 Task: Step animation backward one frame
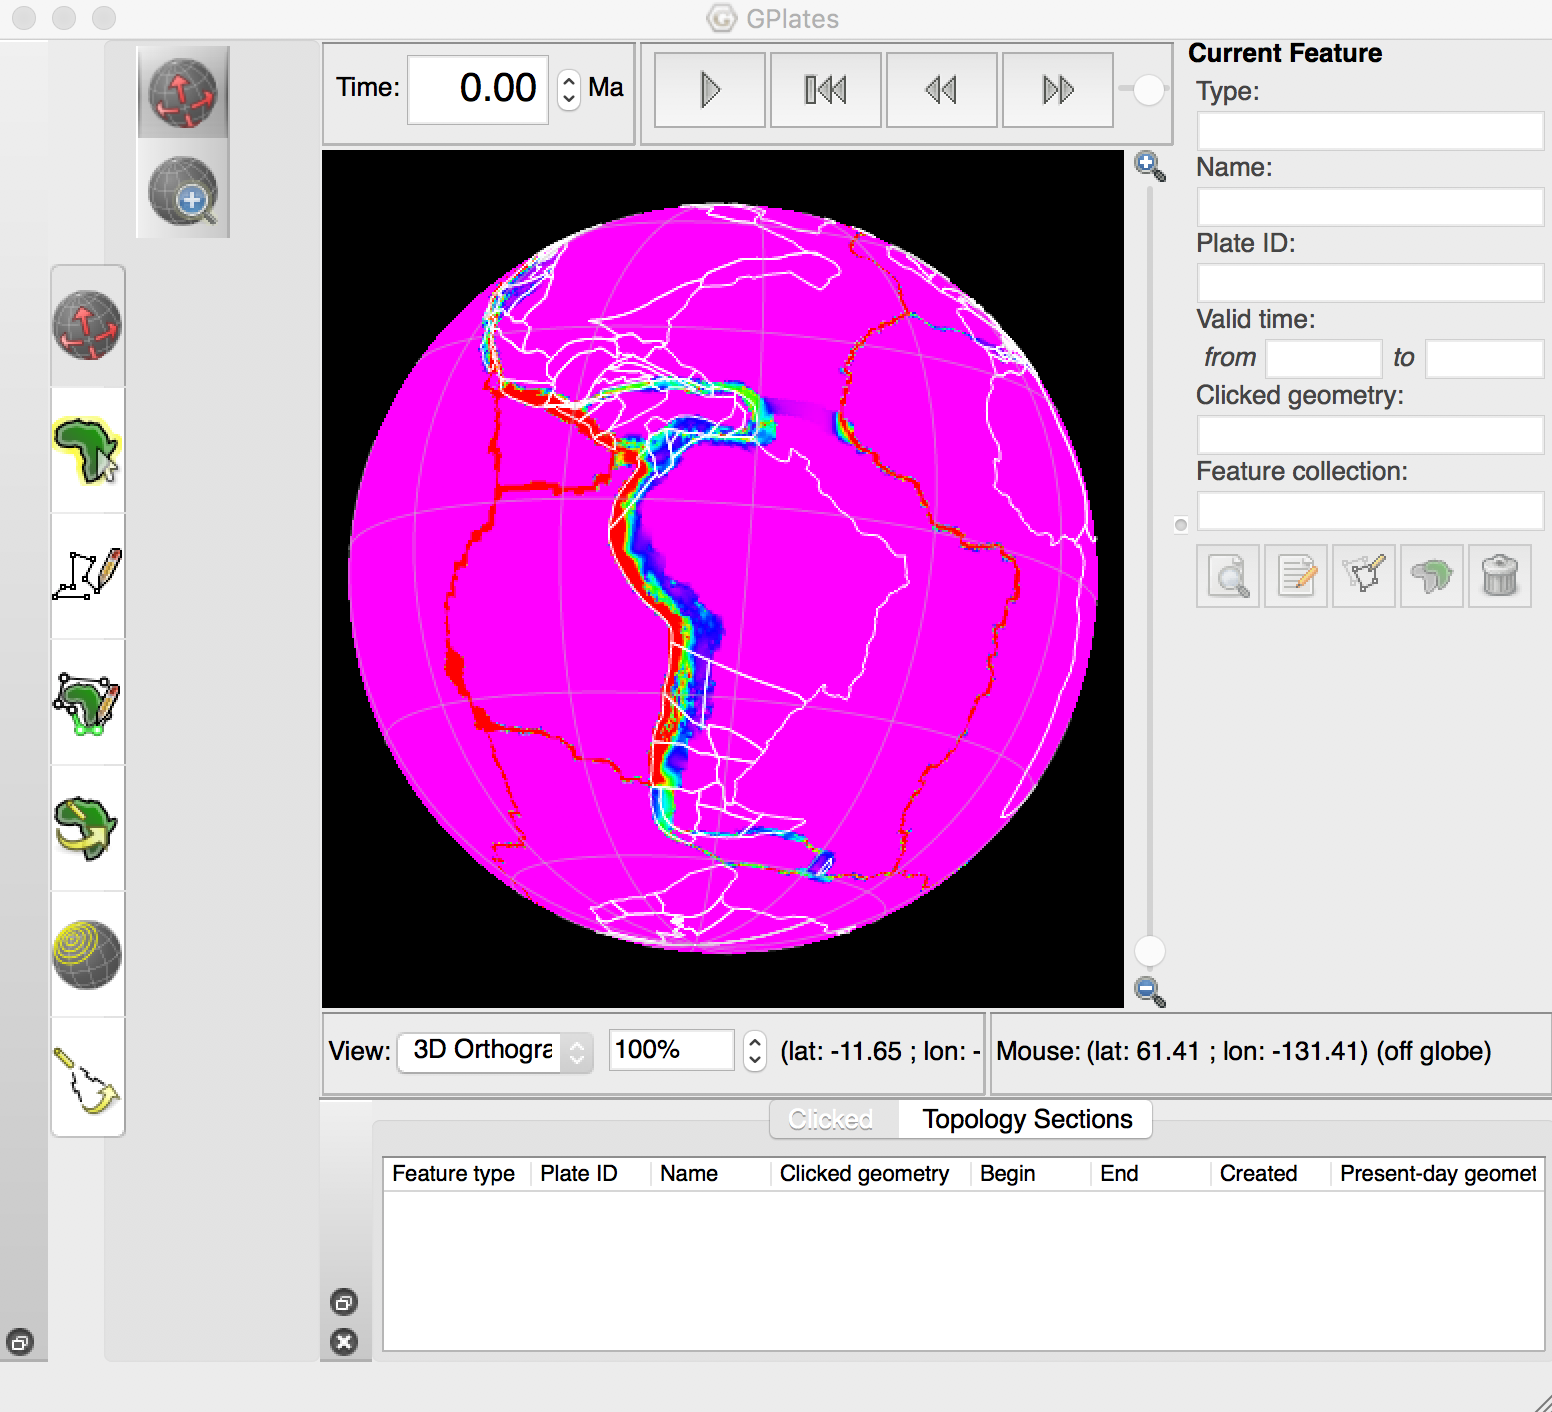942,90
